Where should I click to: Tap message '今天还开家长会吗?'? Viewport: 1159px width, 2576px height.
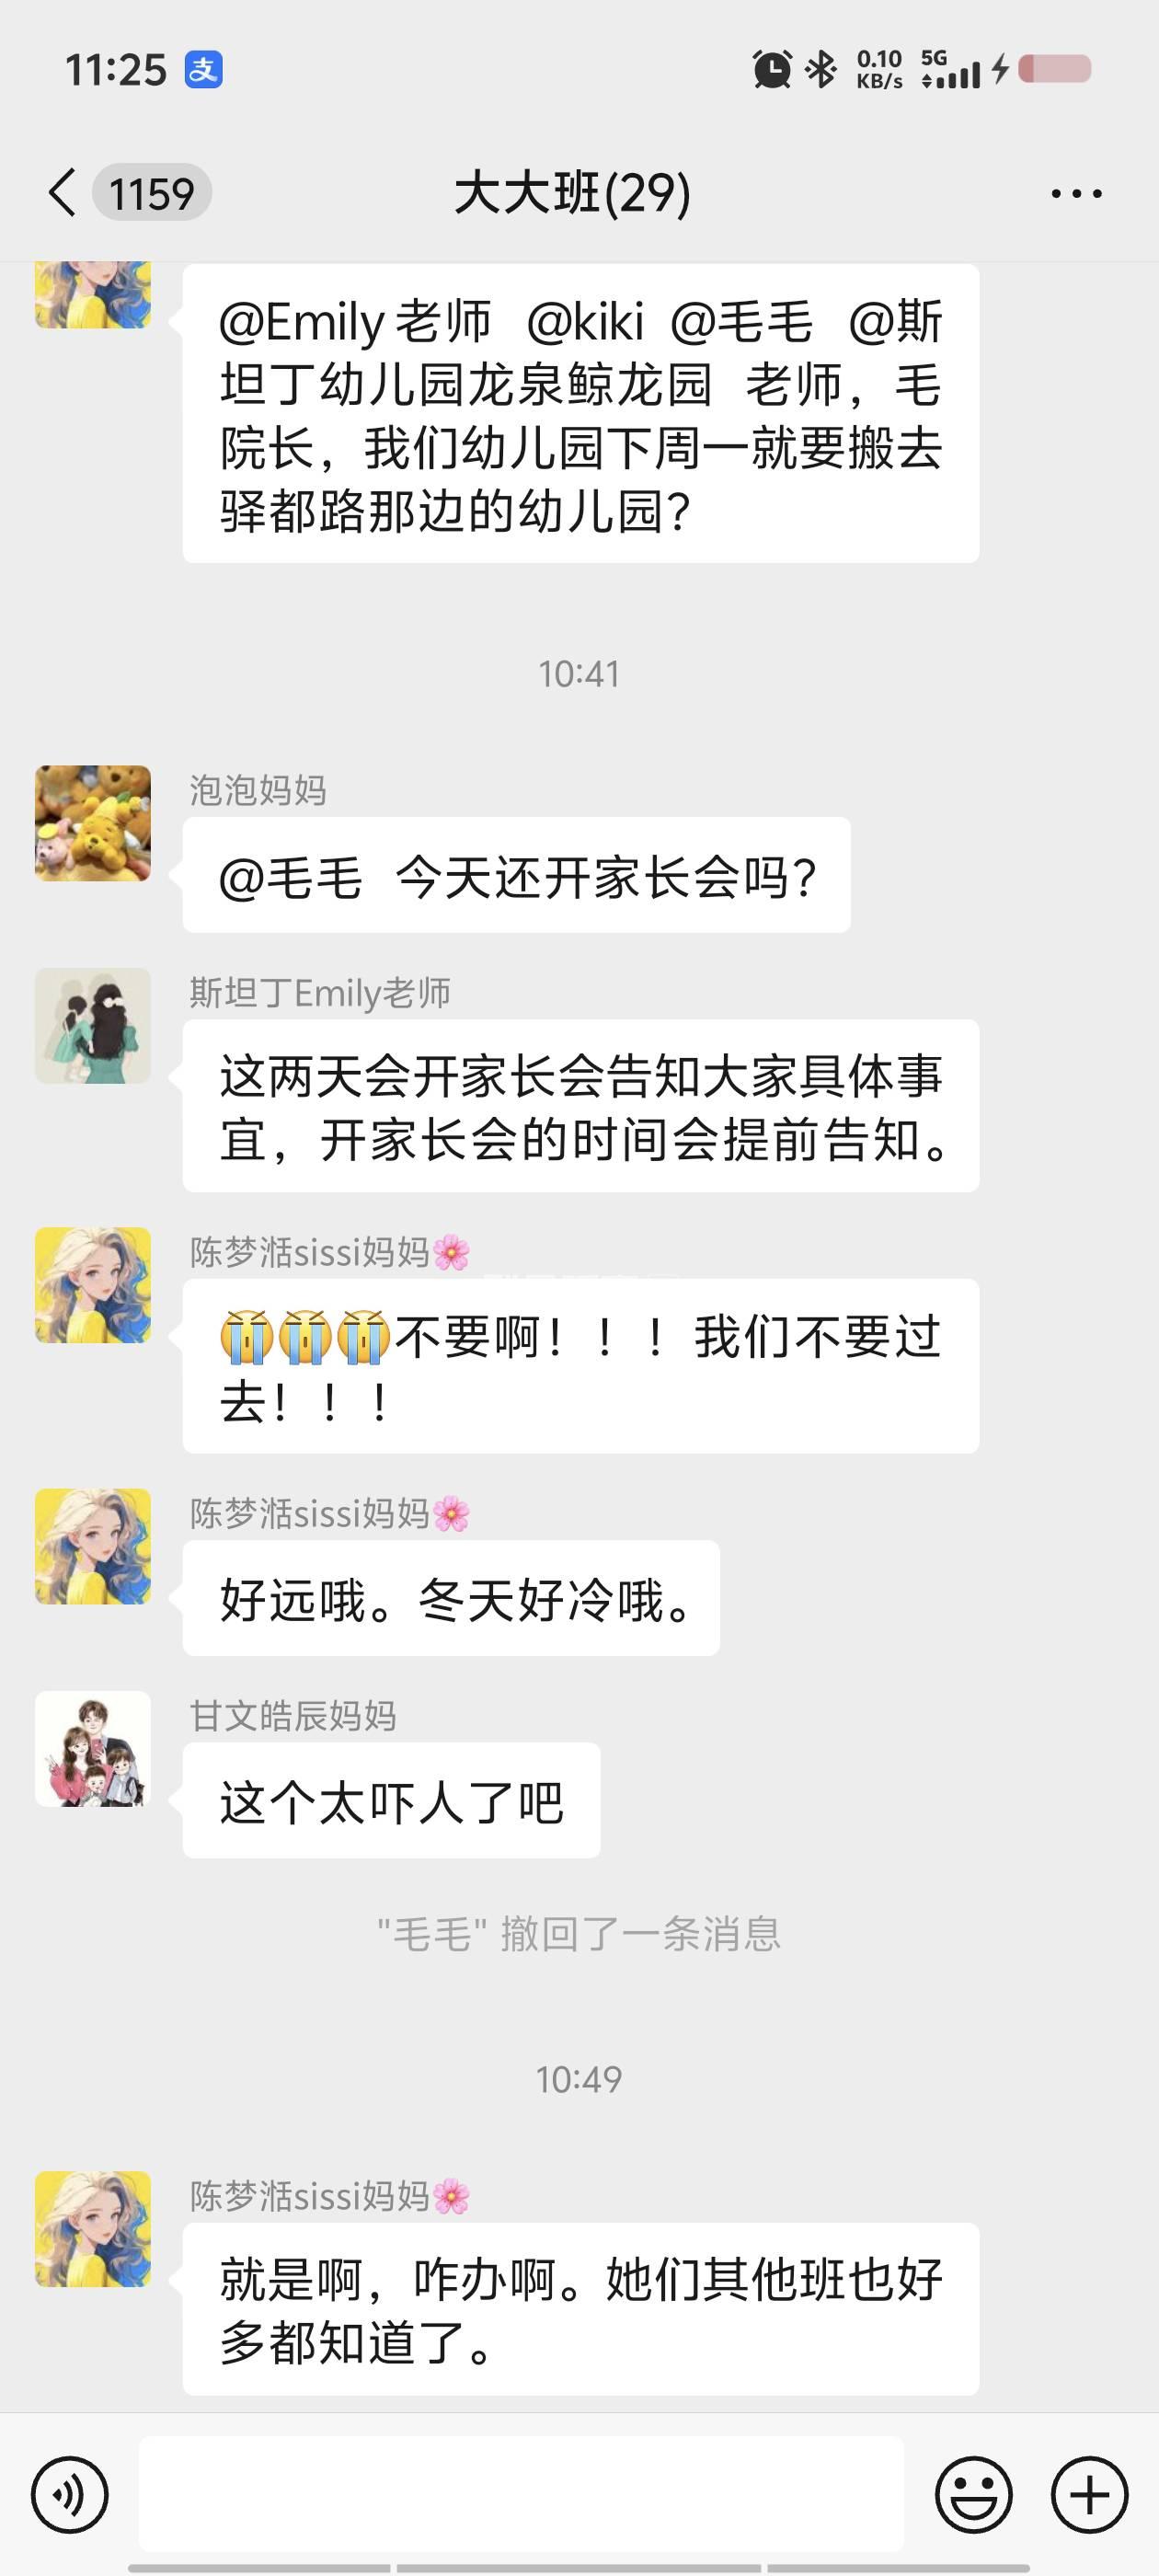[x=517, y=875]
